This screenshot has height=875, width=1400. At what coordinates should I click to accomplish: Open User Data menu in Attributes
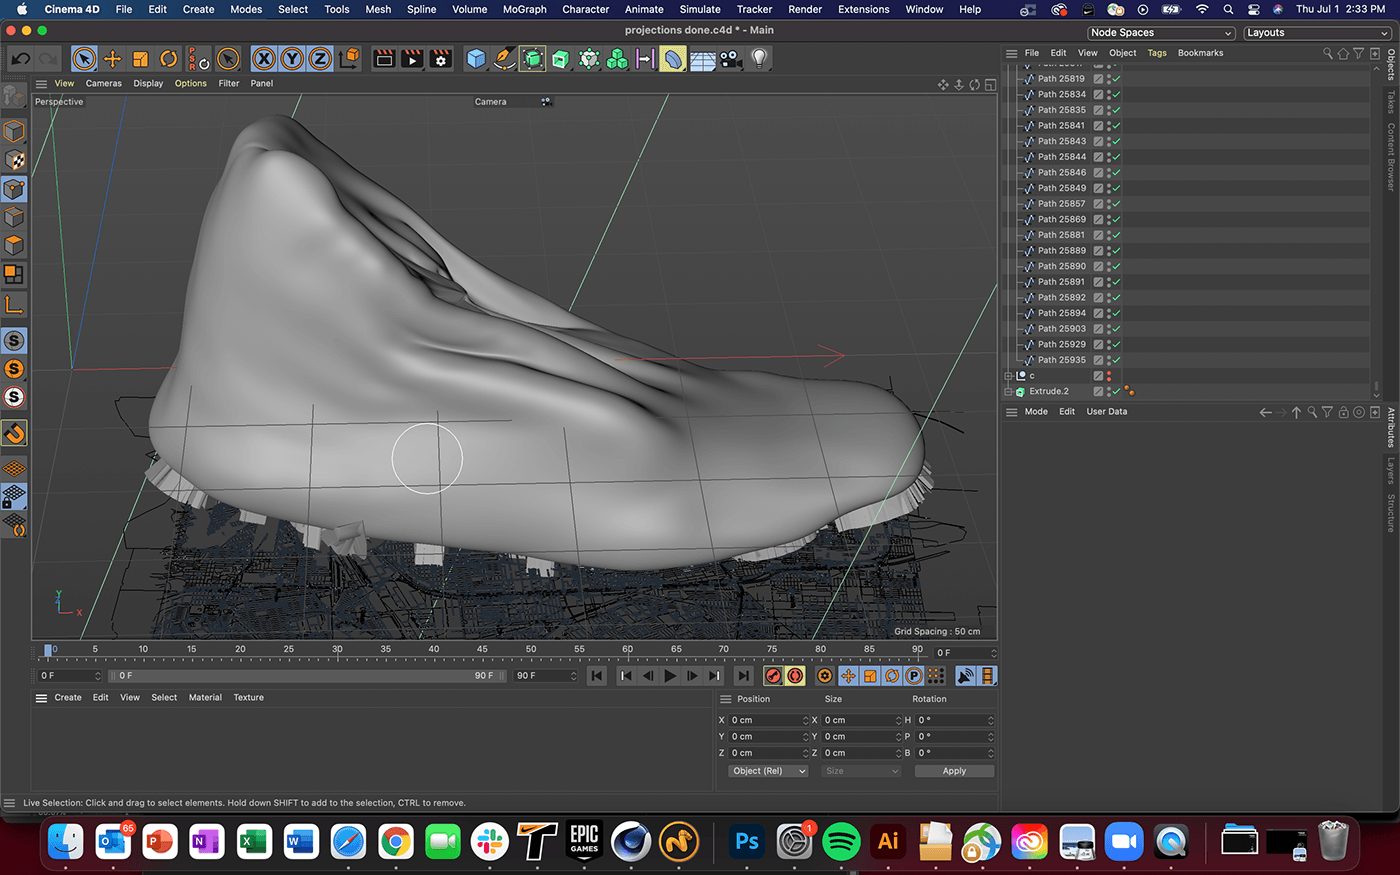click(x=1106, y=412)
